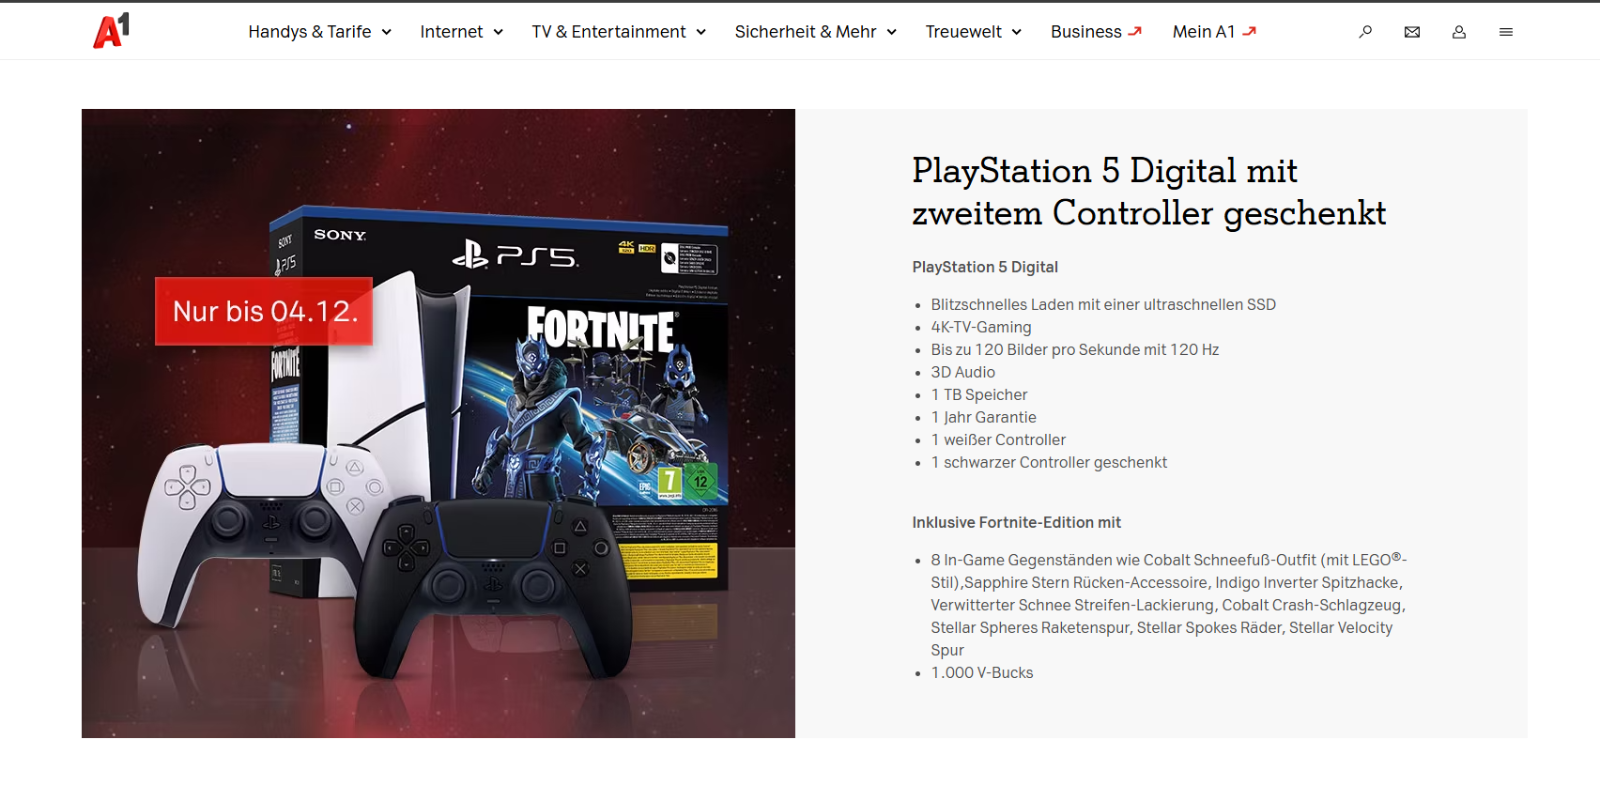Viewport: 1600px width, 786px height.
Task: Open the Sicherheit & Mehr menu
Action: coord(806,32)
